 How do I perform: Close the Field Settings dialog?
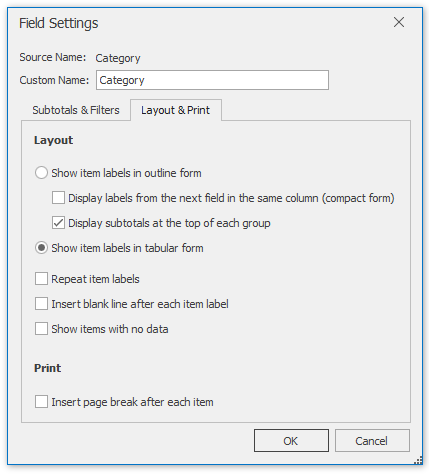[x=399, y=22]
